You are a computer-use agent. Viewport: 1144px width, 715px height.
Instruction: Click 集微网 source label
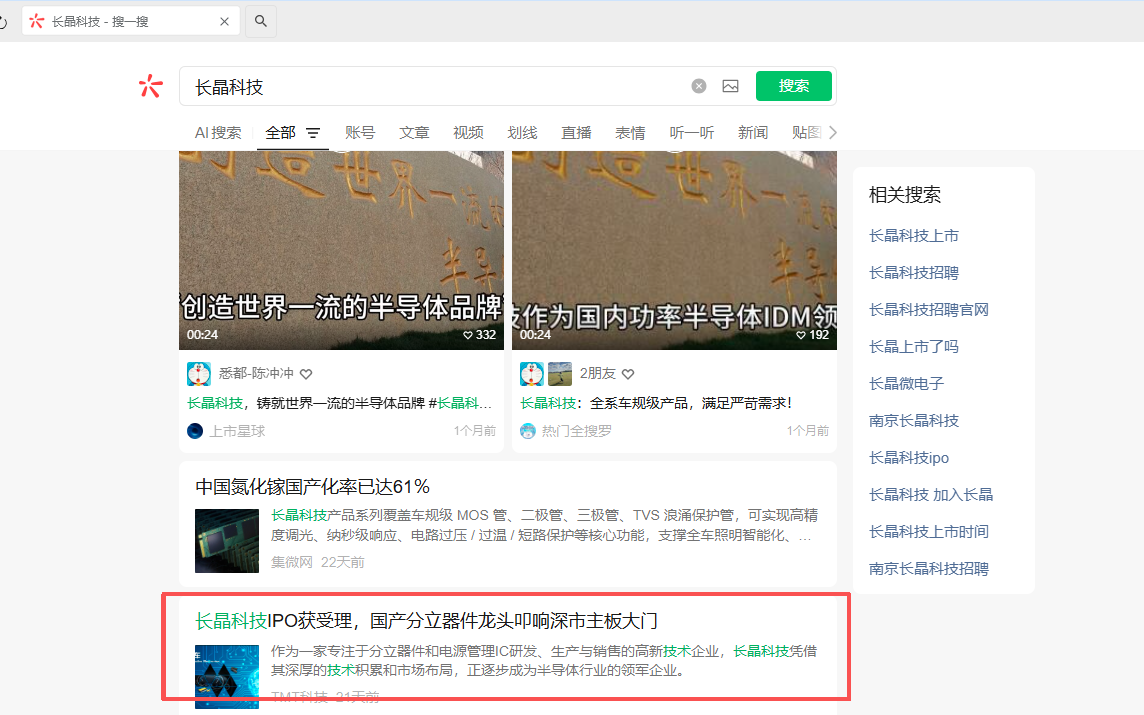[292, 563]
